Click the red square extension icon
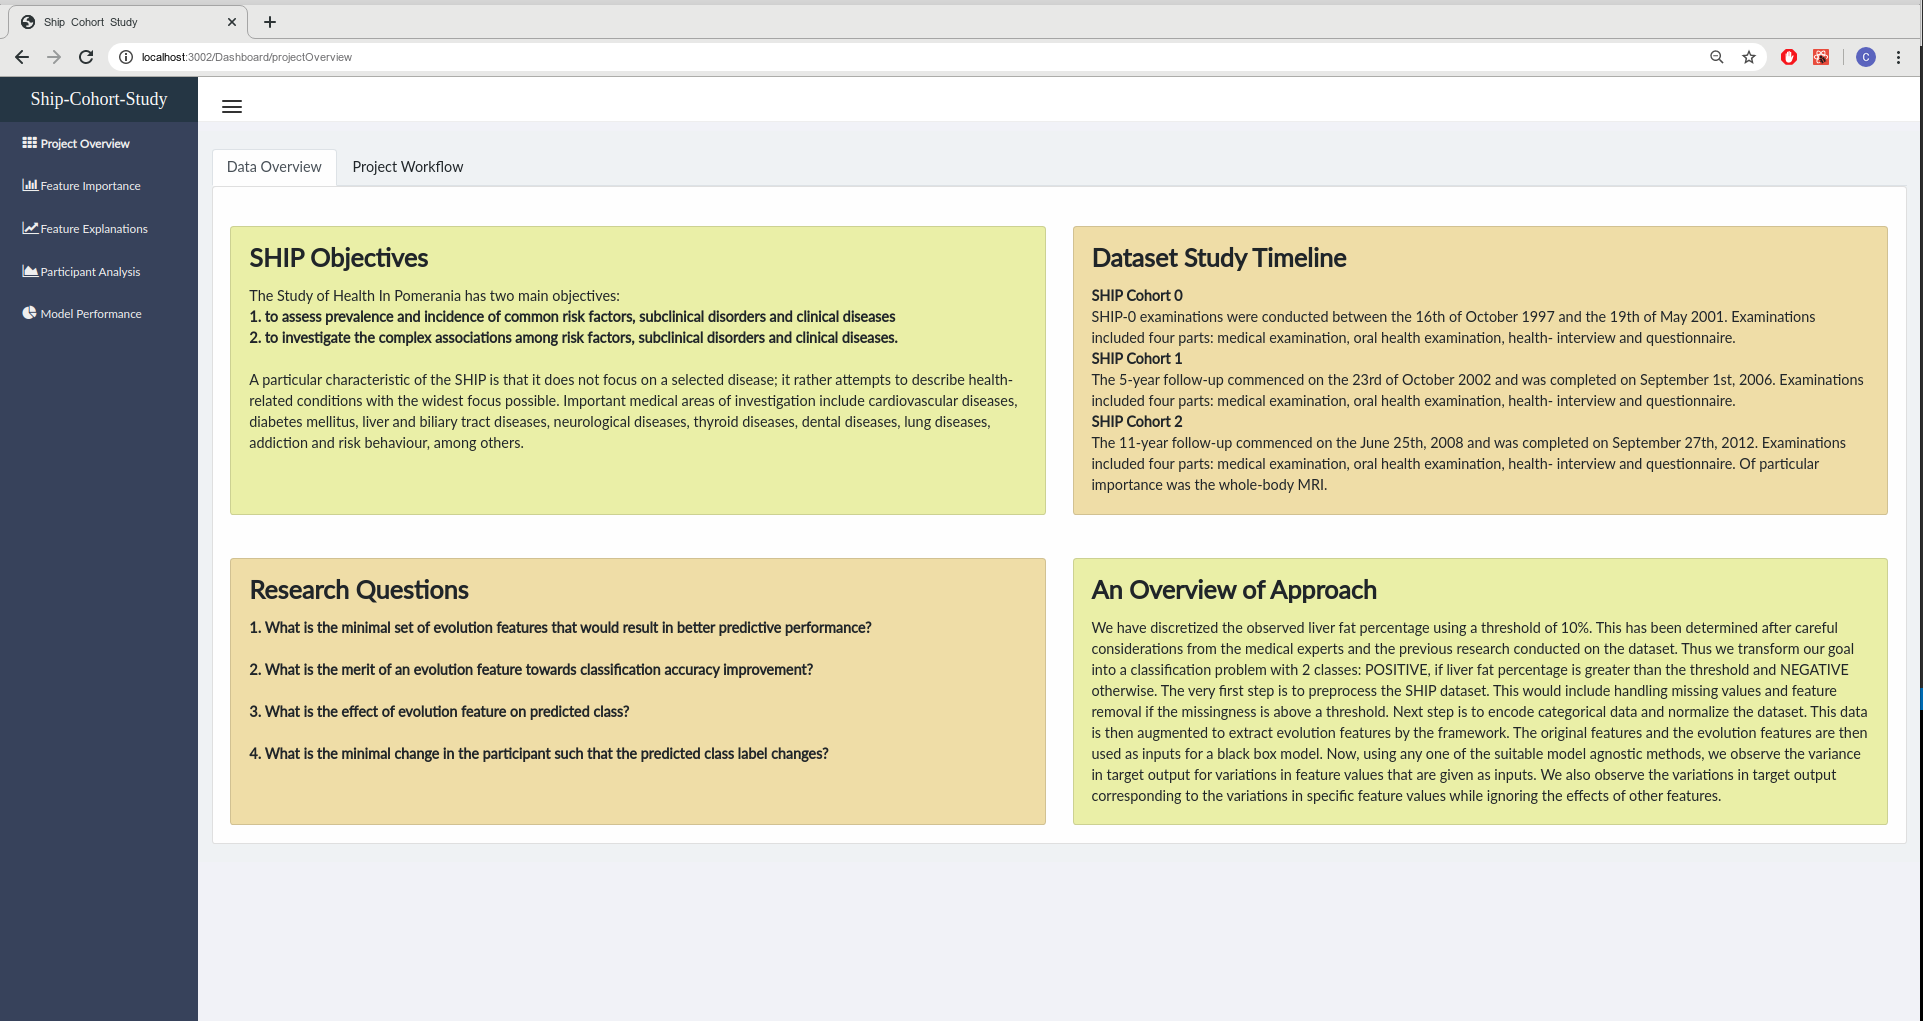This screenshot has width=1923, height=1021. coord(1821,57)
